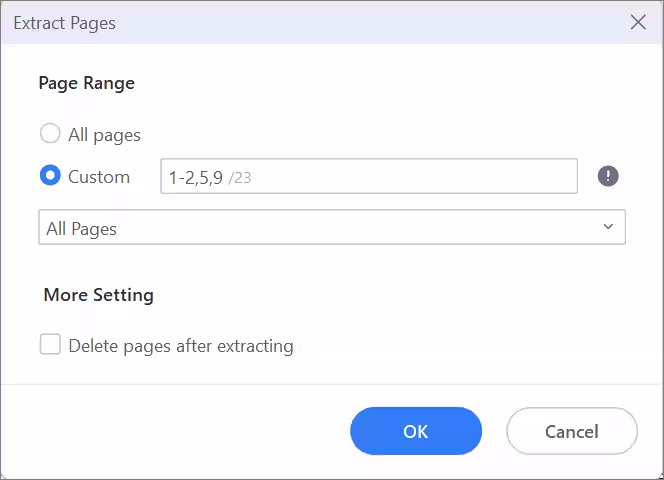Viewport: 664px width, 480px height.
Task: Click the "More Setting" heading
Action: 99,295
